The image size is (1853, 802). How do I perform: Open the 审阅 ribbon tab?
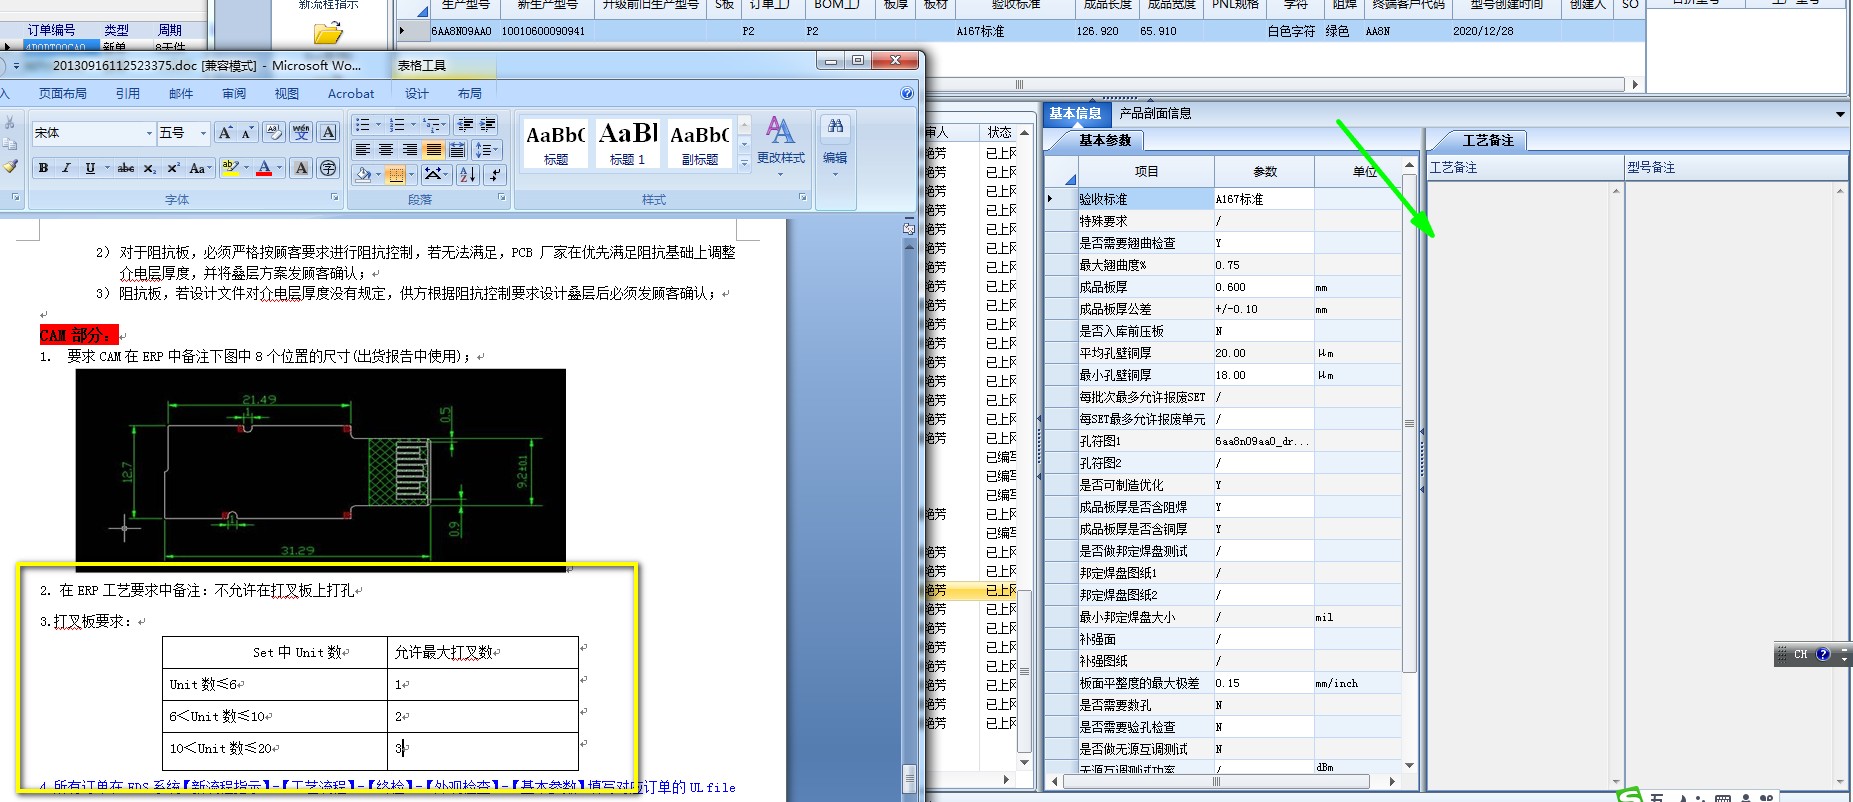pyautogui.click(x=234, y=94)
